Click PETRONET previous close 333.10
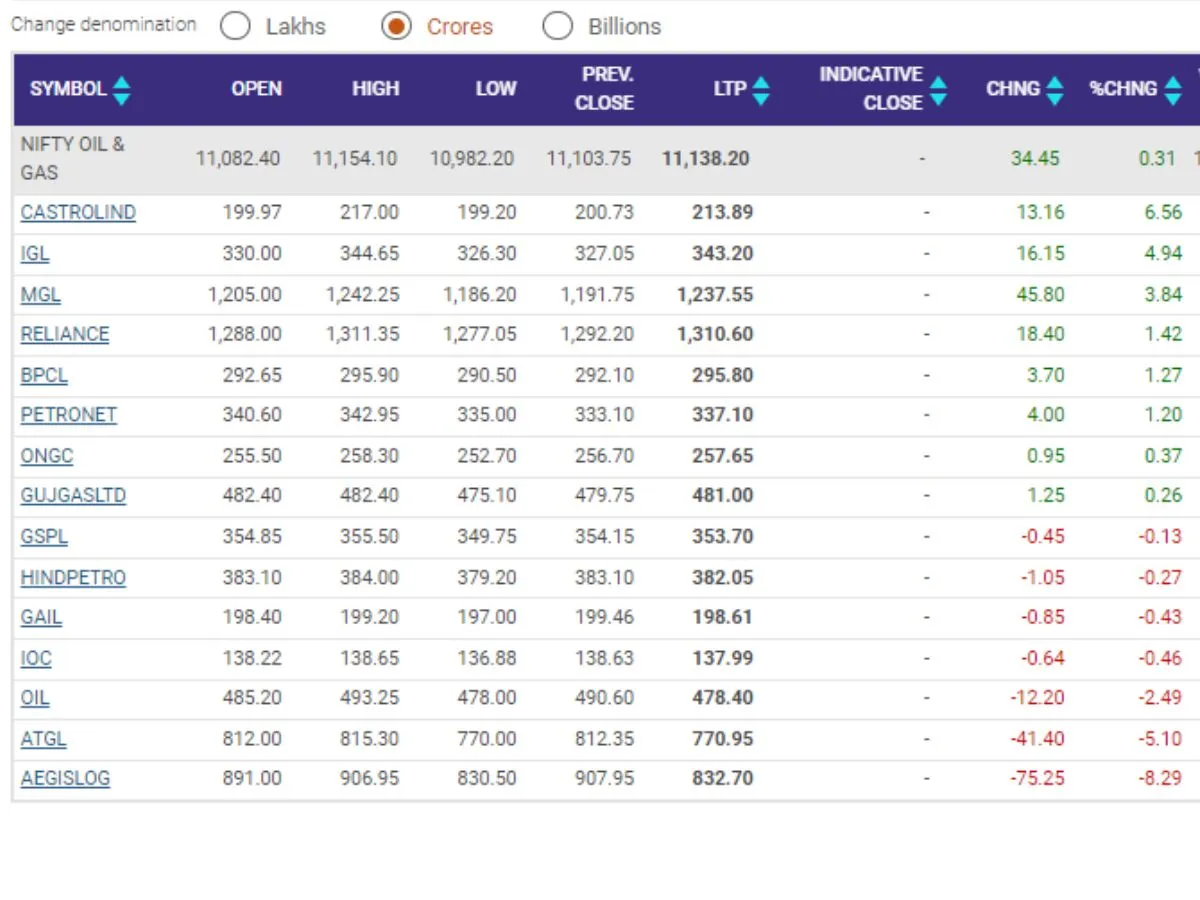 coord(604,415)
